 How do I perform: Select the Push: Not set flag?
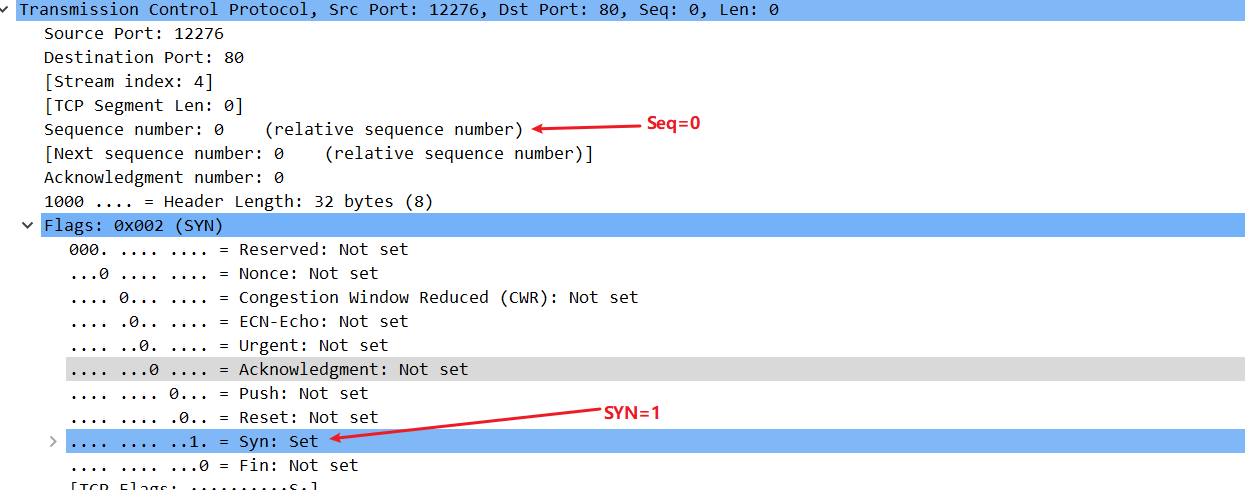[219, 393]
